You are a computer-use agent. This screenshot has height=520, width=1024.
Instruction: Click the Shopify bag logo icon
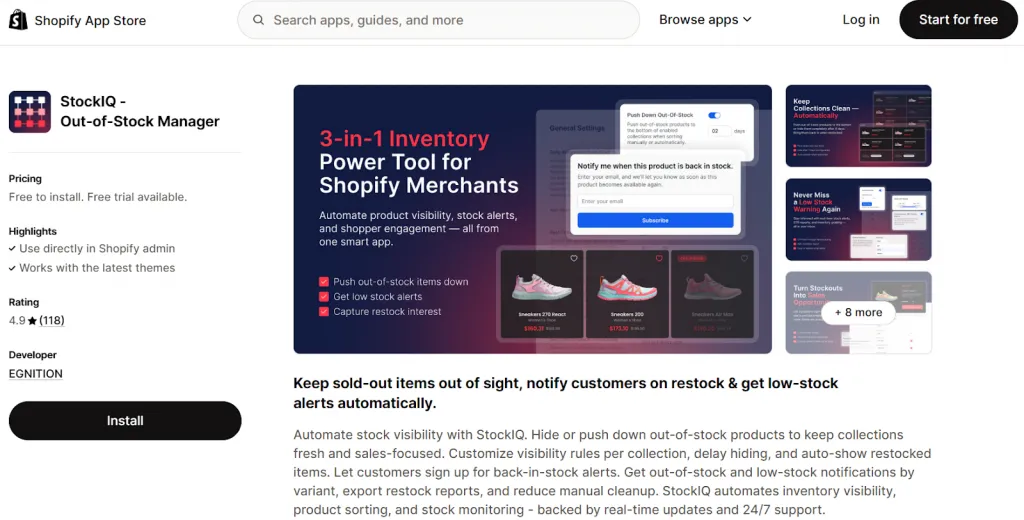18,20
